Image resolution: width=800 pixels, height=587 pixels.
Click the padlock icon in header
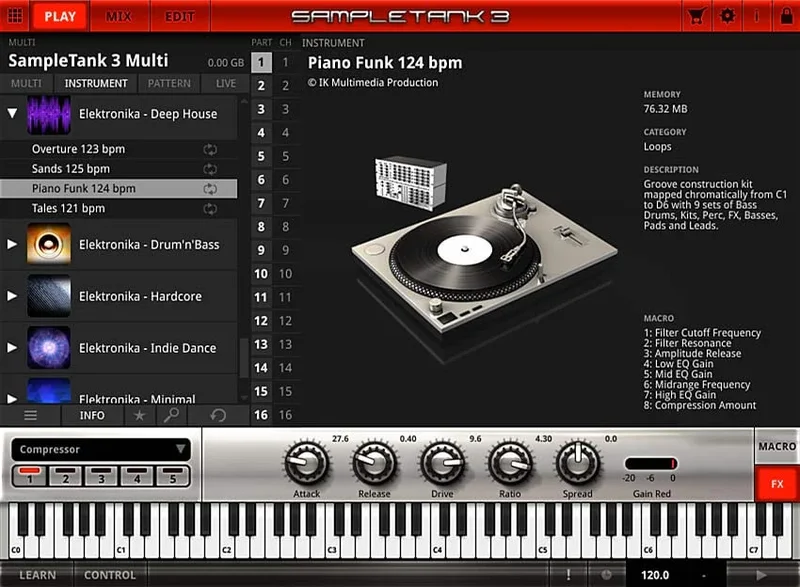point(786,16)
